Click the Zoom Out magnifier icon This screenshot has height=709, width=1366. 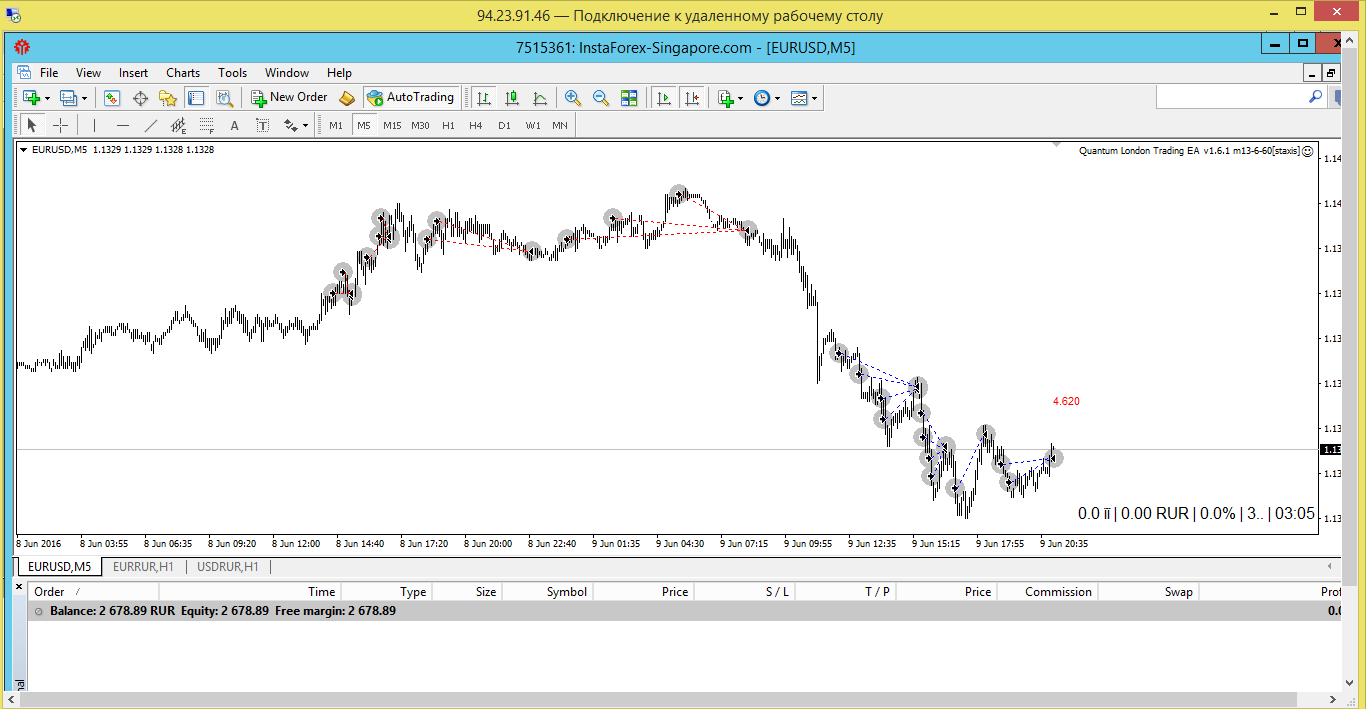point(601,97)
